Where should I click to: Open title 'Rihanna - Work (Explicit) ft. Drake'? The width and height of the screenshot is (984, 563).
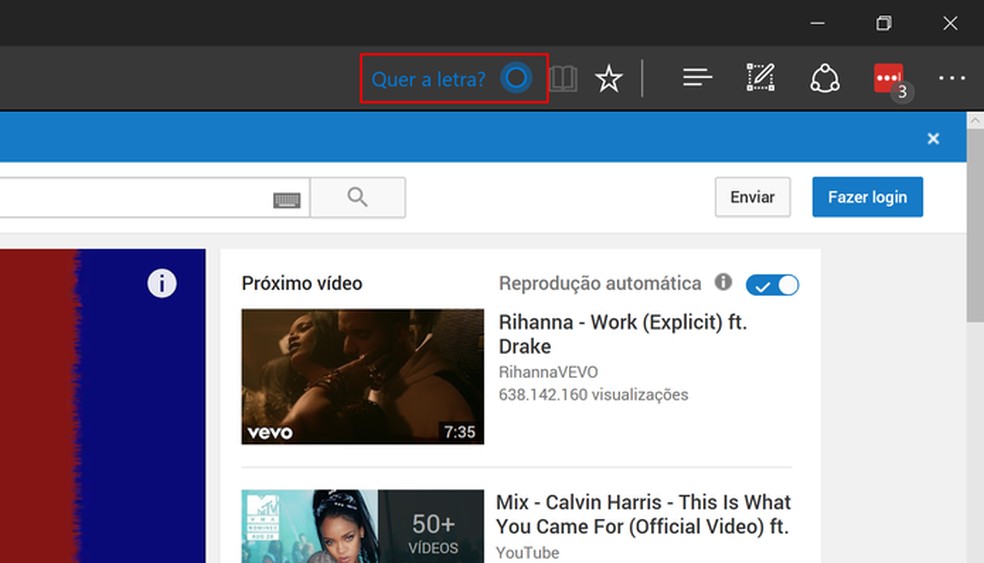click(x=623, y=335)
